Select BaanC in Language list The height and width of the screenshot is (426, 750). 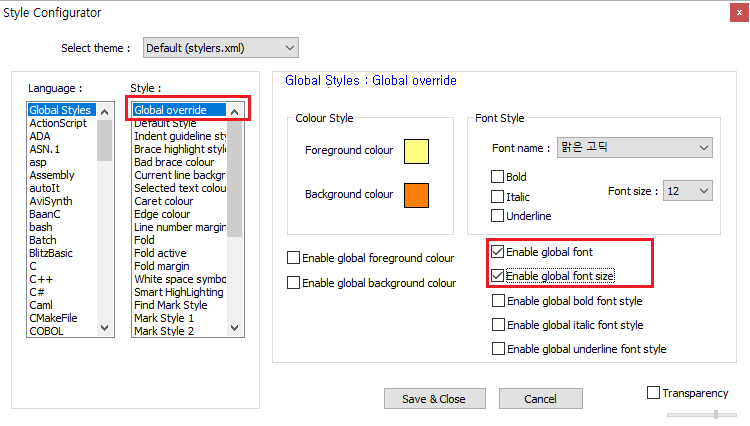click(x=62, y=214)
